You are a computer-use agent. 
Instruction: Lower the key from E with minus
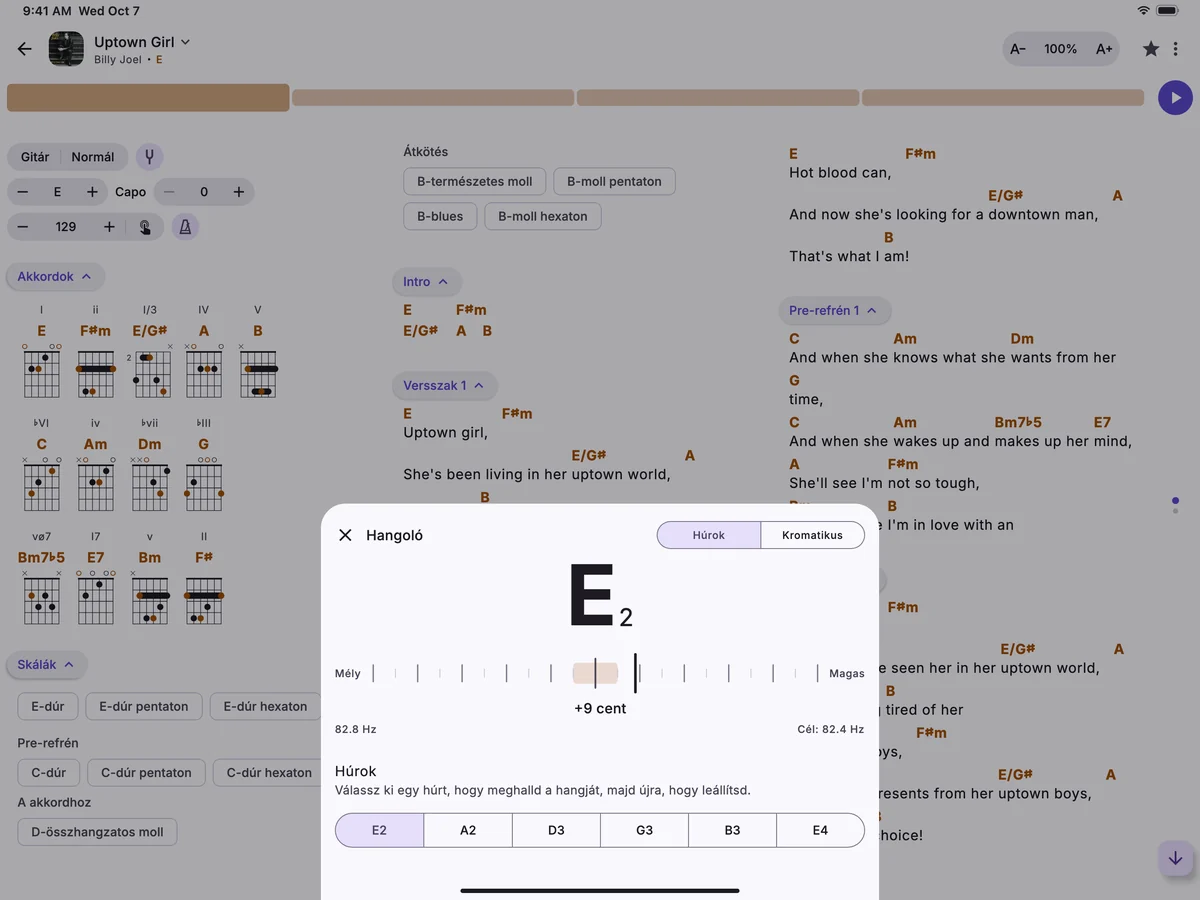pyautogui.click(x=23, y=192)
